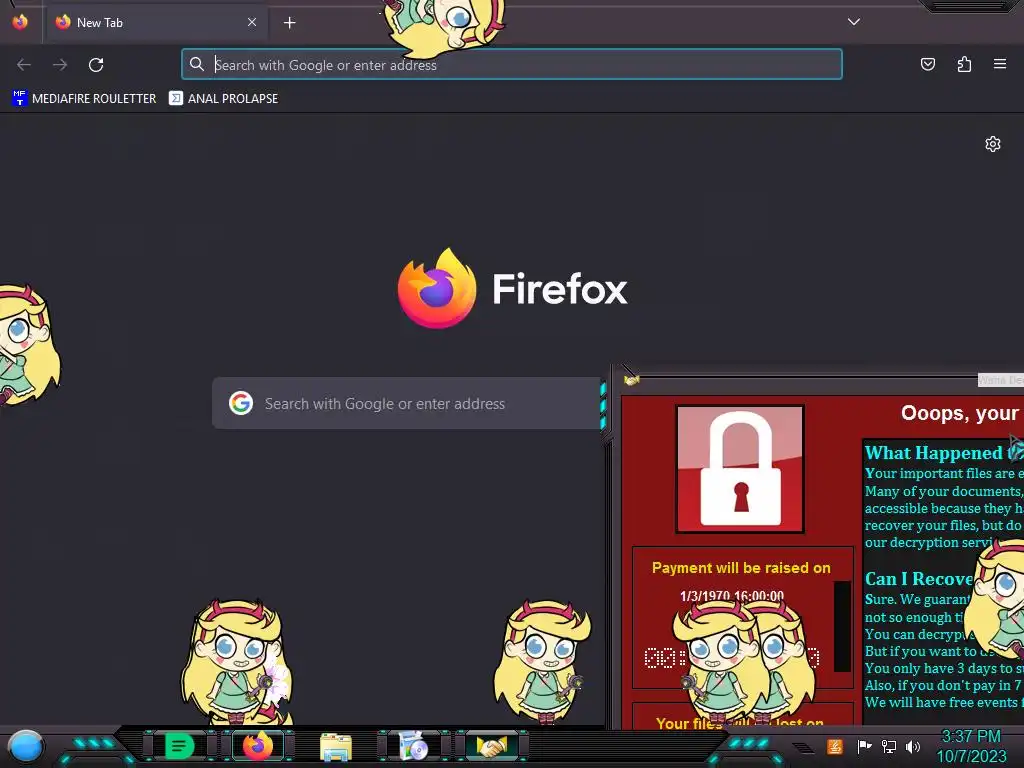Click 'Payment will be raised on' text

pyautogui.click(x=741, y=568)
